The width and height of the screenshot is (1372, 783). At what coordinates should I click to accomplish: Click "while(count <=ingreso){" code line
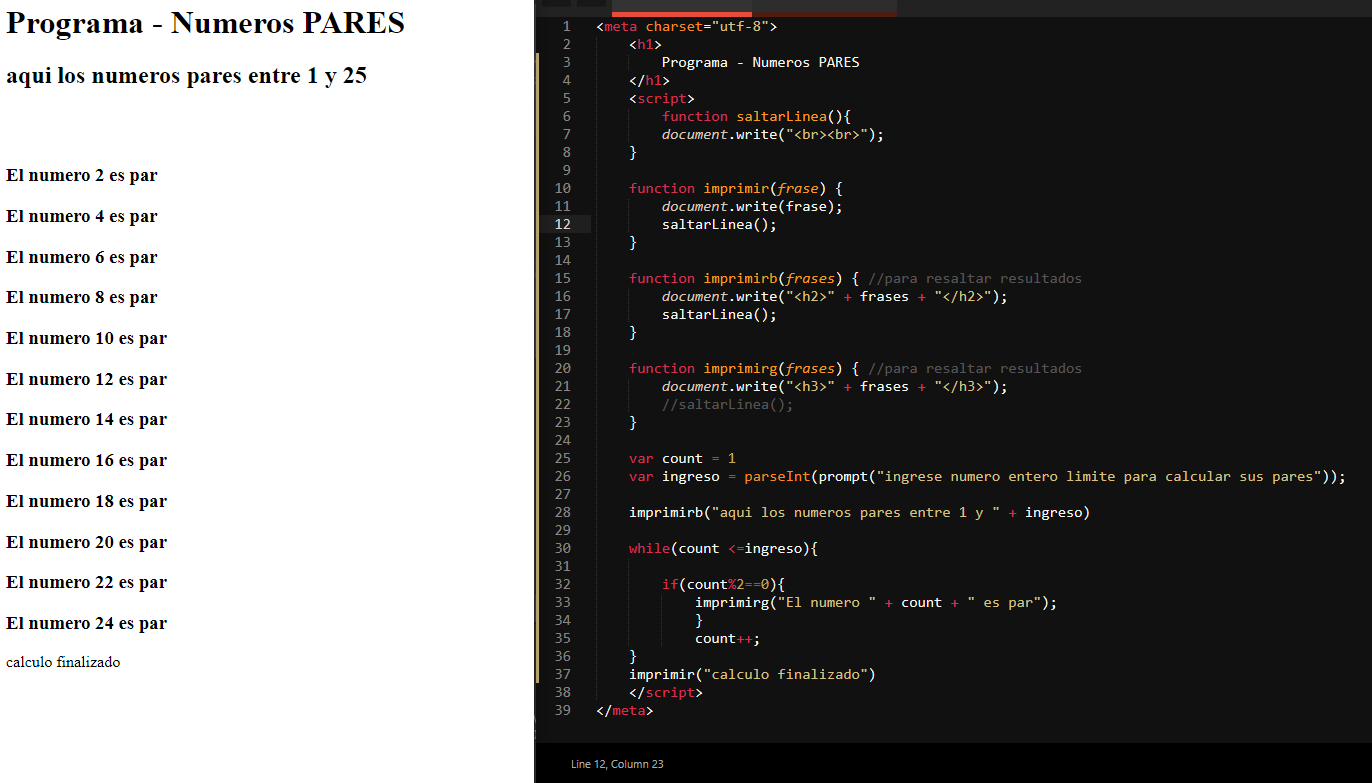coord(723,548)
